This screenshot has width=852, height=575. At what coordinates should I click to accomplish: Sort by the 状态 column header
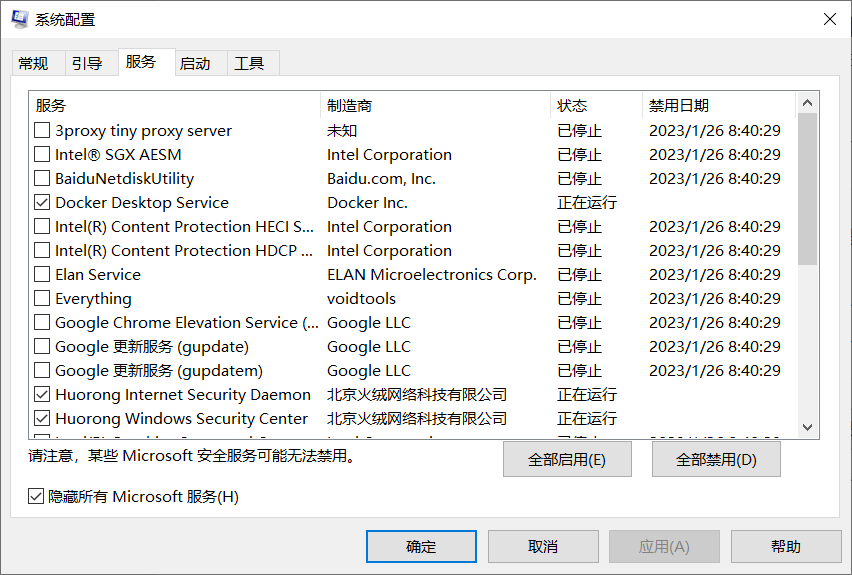coord(596,105)
